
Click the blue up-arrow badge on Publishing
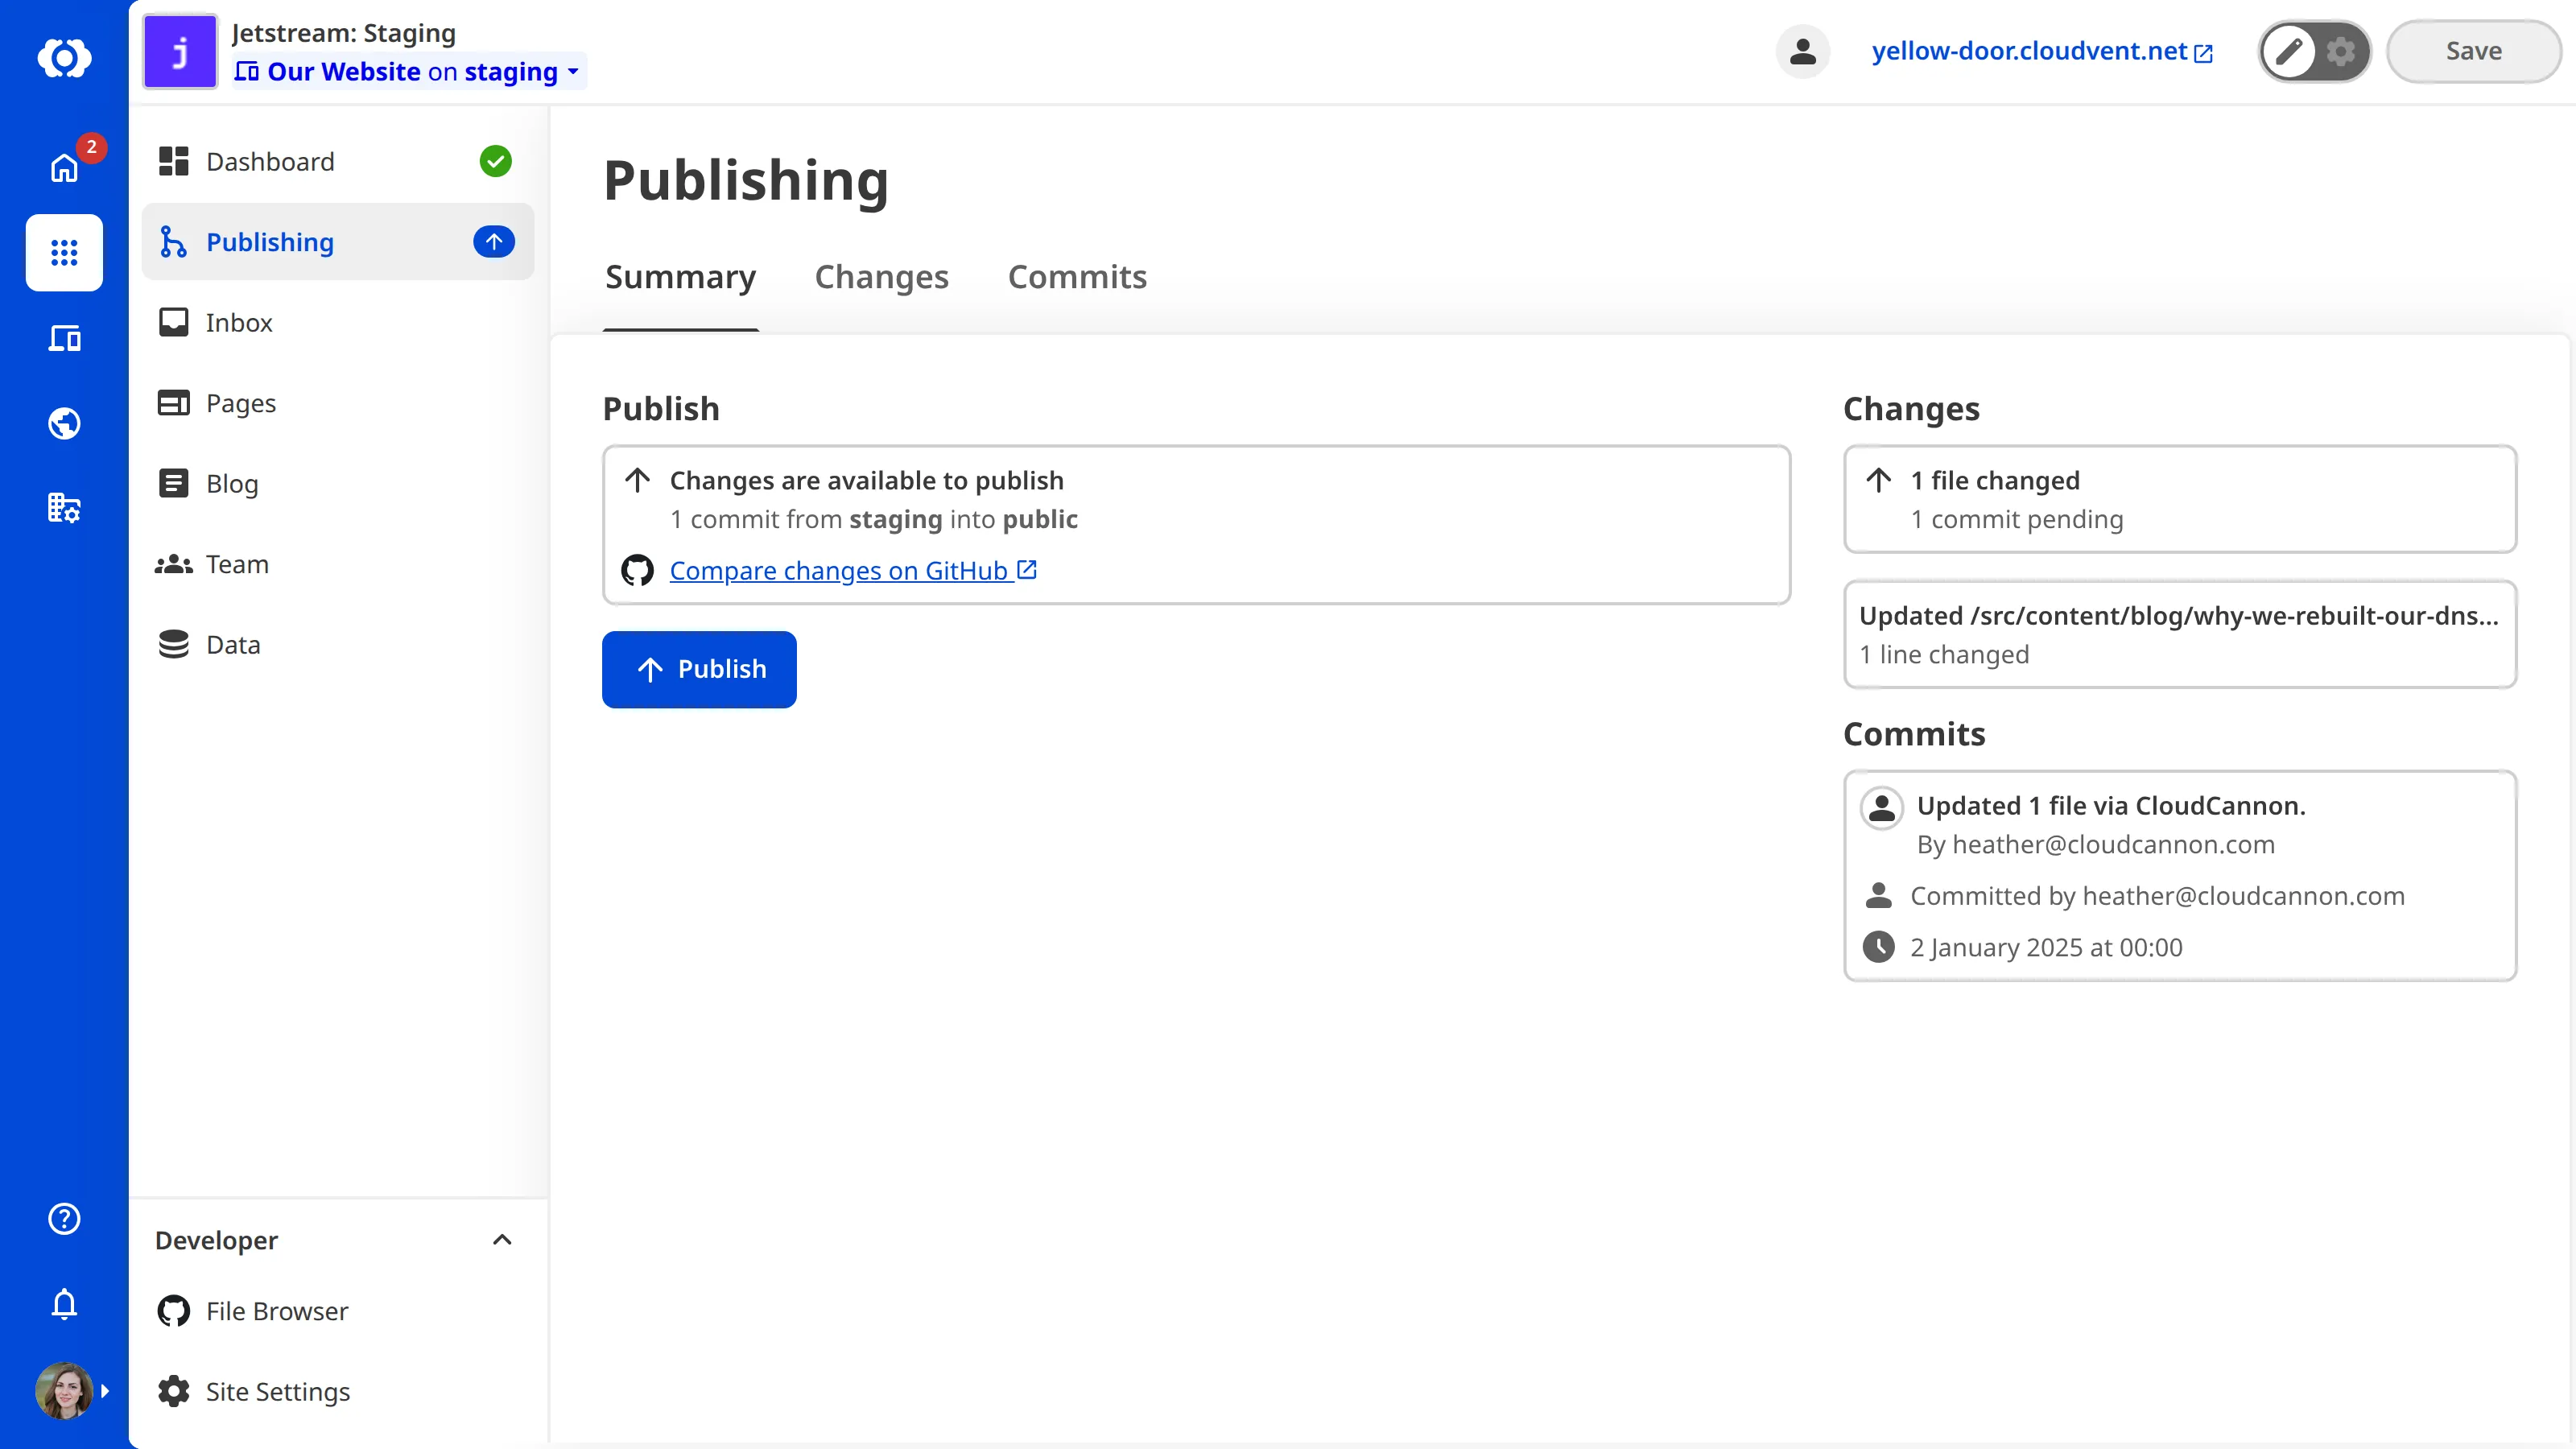click(x=494, y=241)
